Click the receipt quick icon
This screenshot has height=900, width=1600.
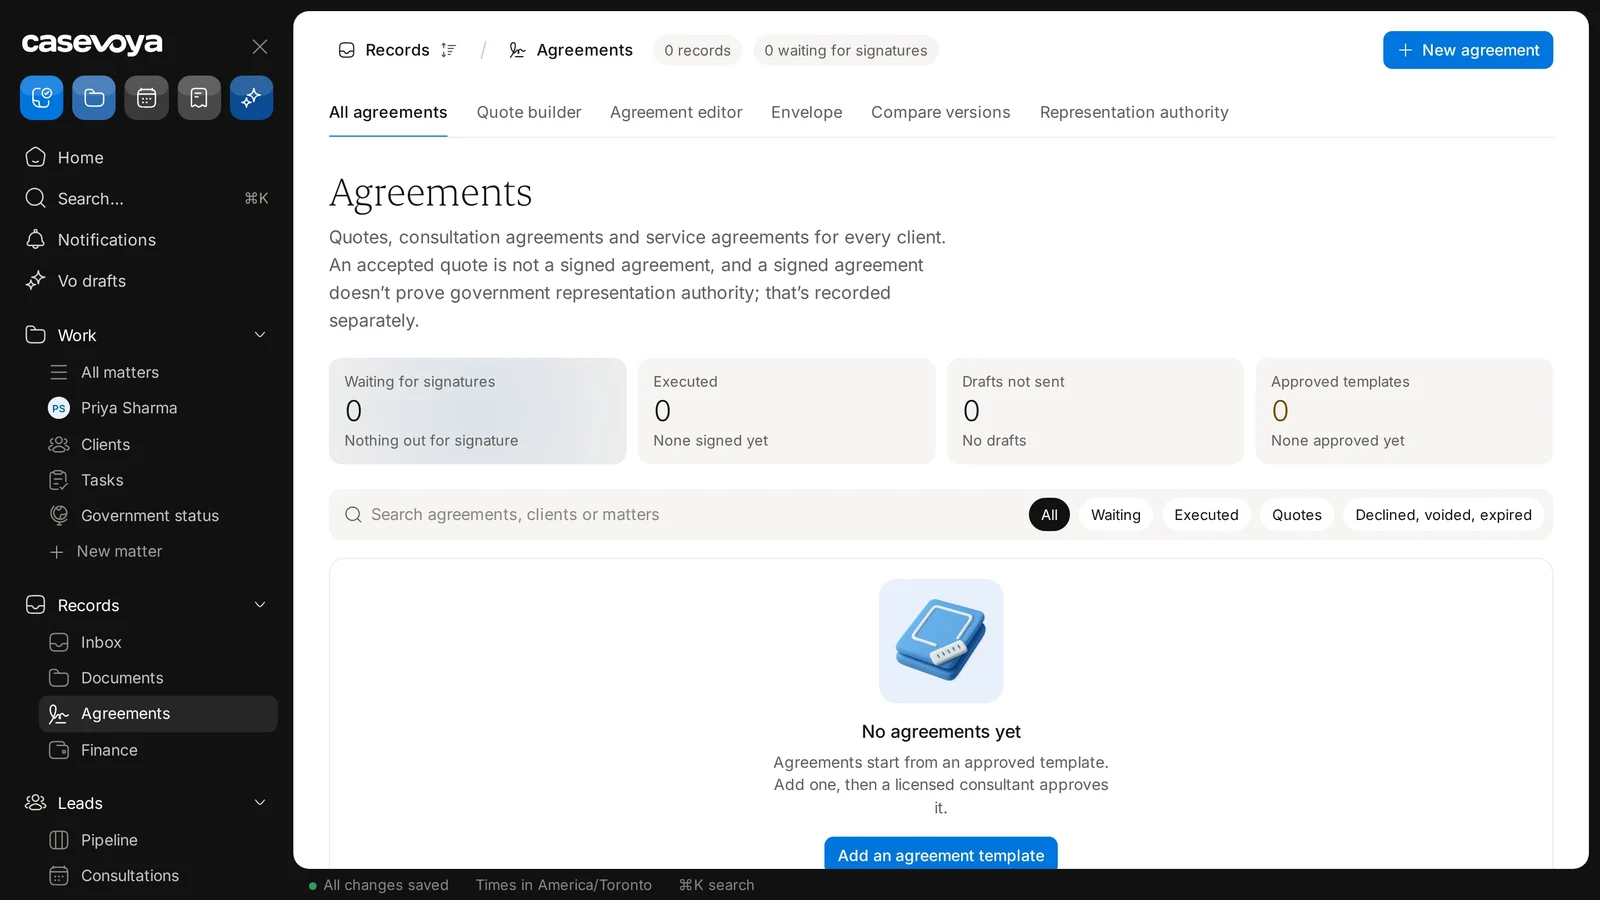click(199, 98)
